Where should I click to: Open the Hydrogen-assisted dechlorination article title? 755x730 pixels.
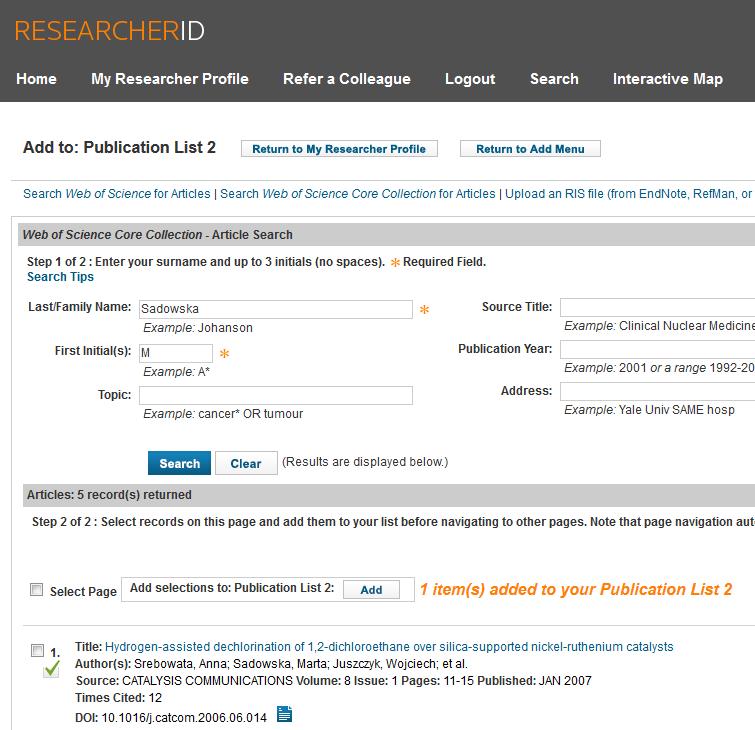click(389, 647)
